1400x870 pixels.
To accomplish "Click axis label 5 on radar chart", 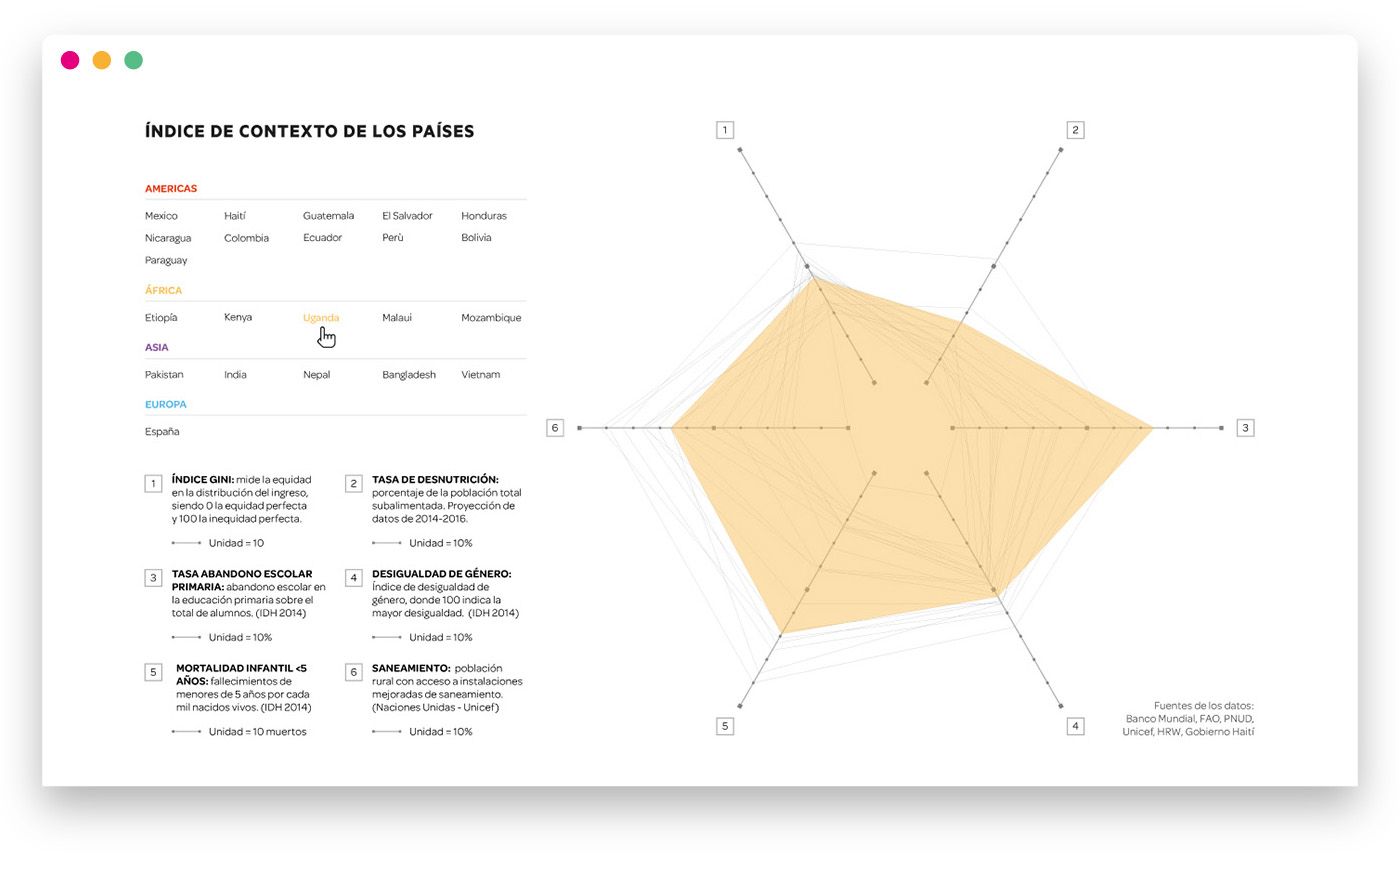I will pos(725,726).
